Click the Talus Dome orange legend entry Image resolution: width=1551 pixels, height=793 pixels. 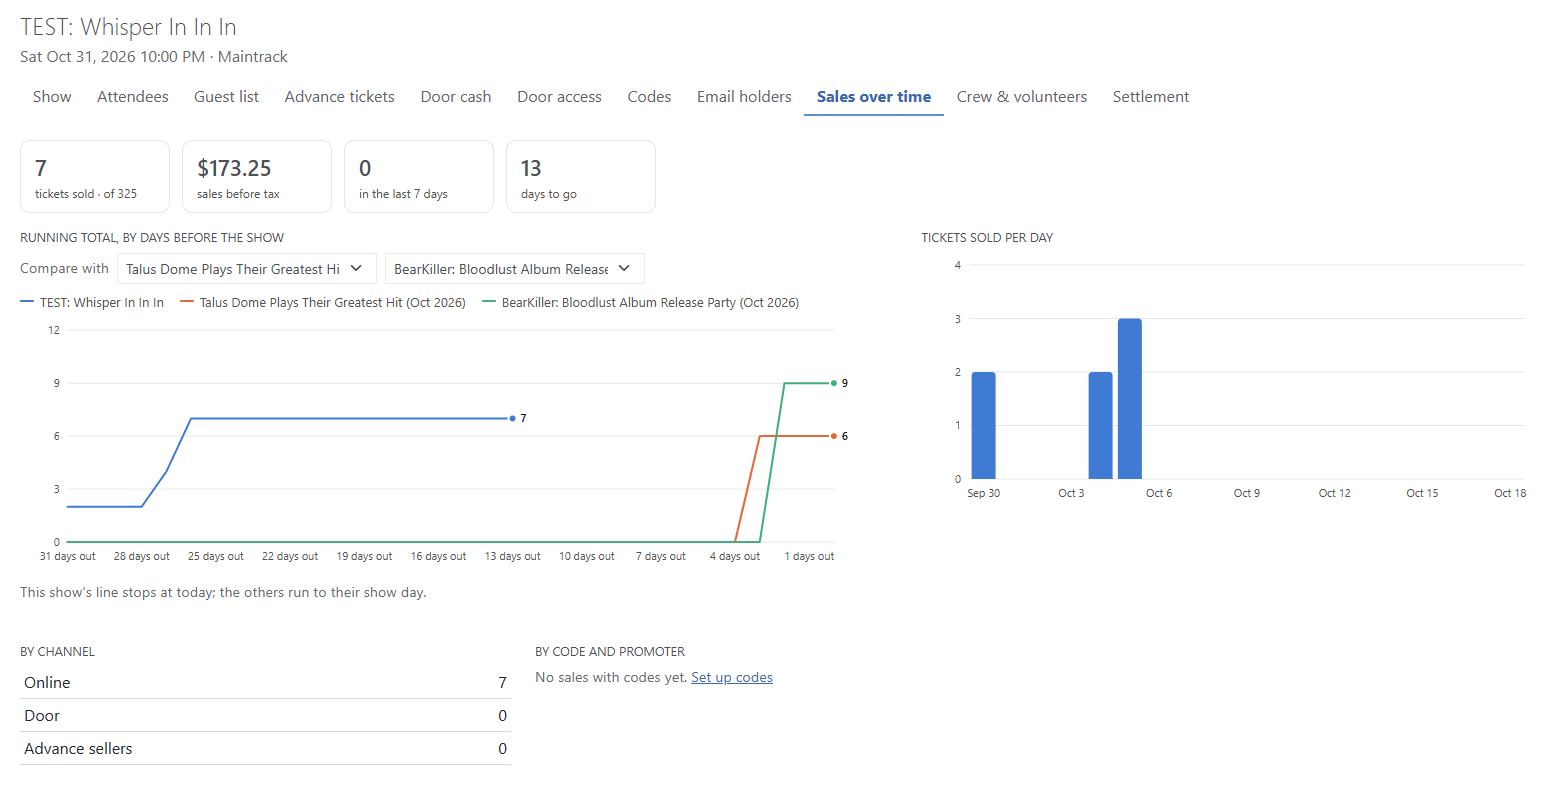(x=323, y=303)
